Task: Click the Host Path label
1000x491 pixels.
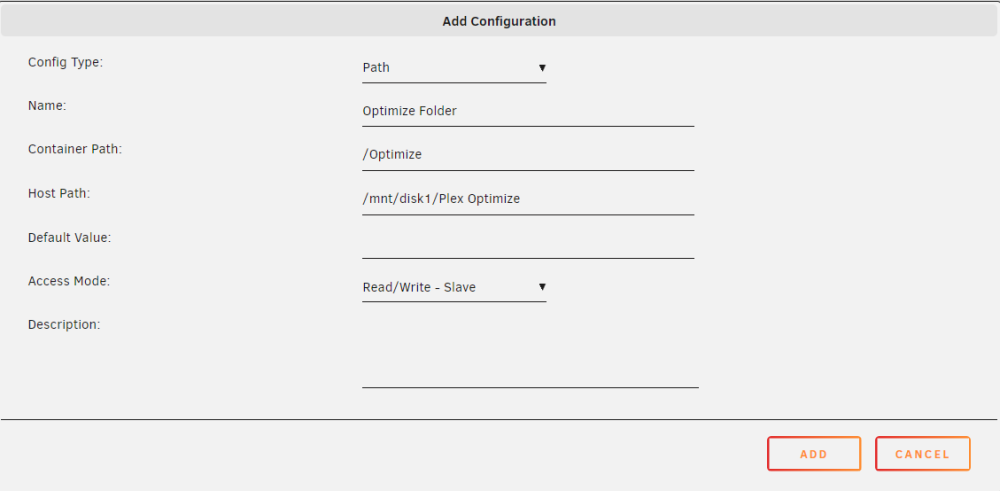Action: coord(59,193)
